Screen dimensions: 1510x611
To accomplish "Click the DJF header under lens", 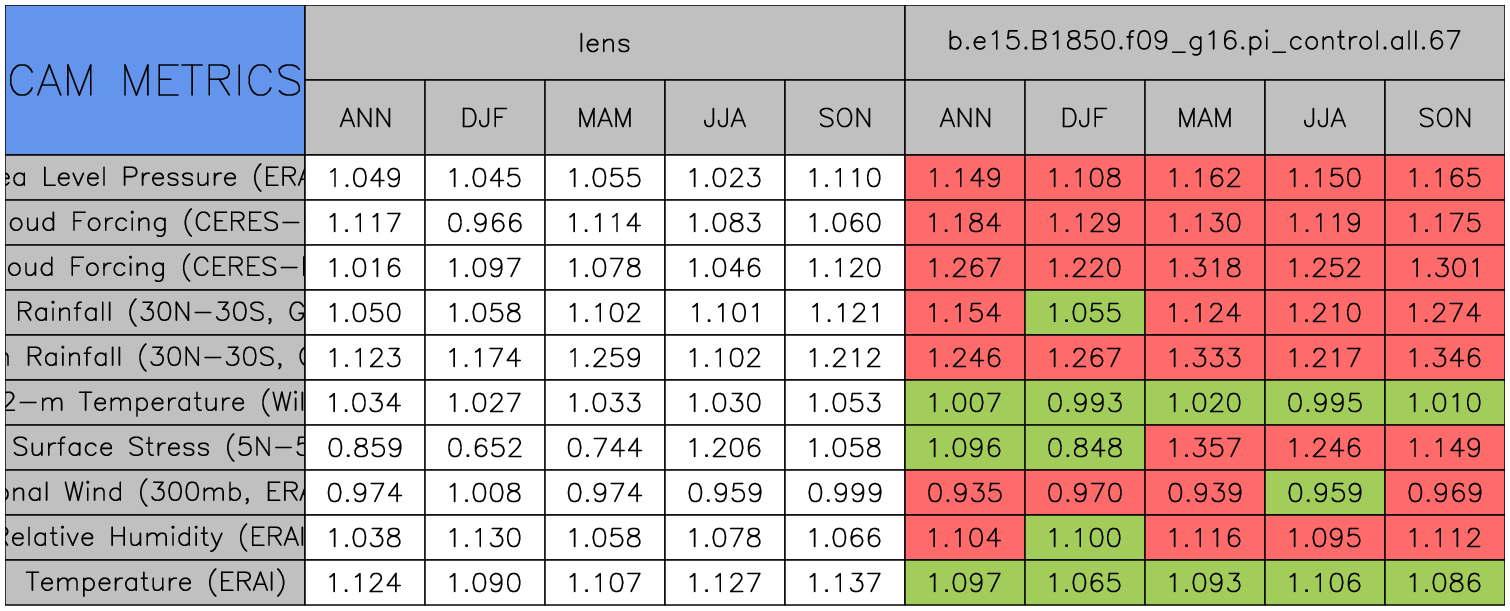I will (484, 118).
